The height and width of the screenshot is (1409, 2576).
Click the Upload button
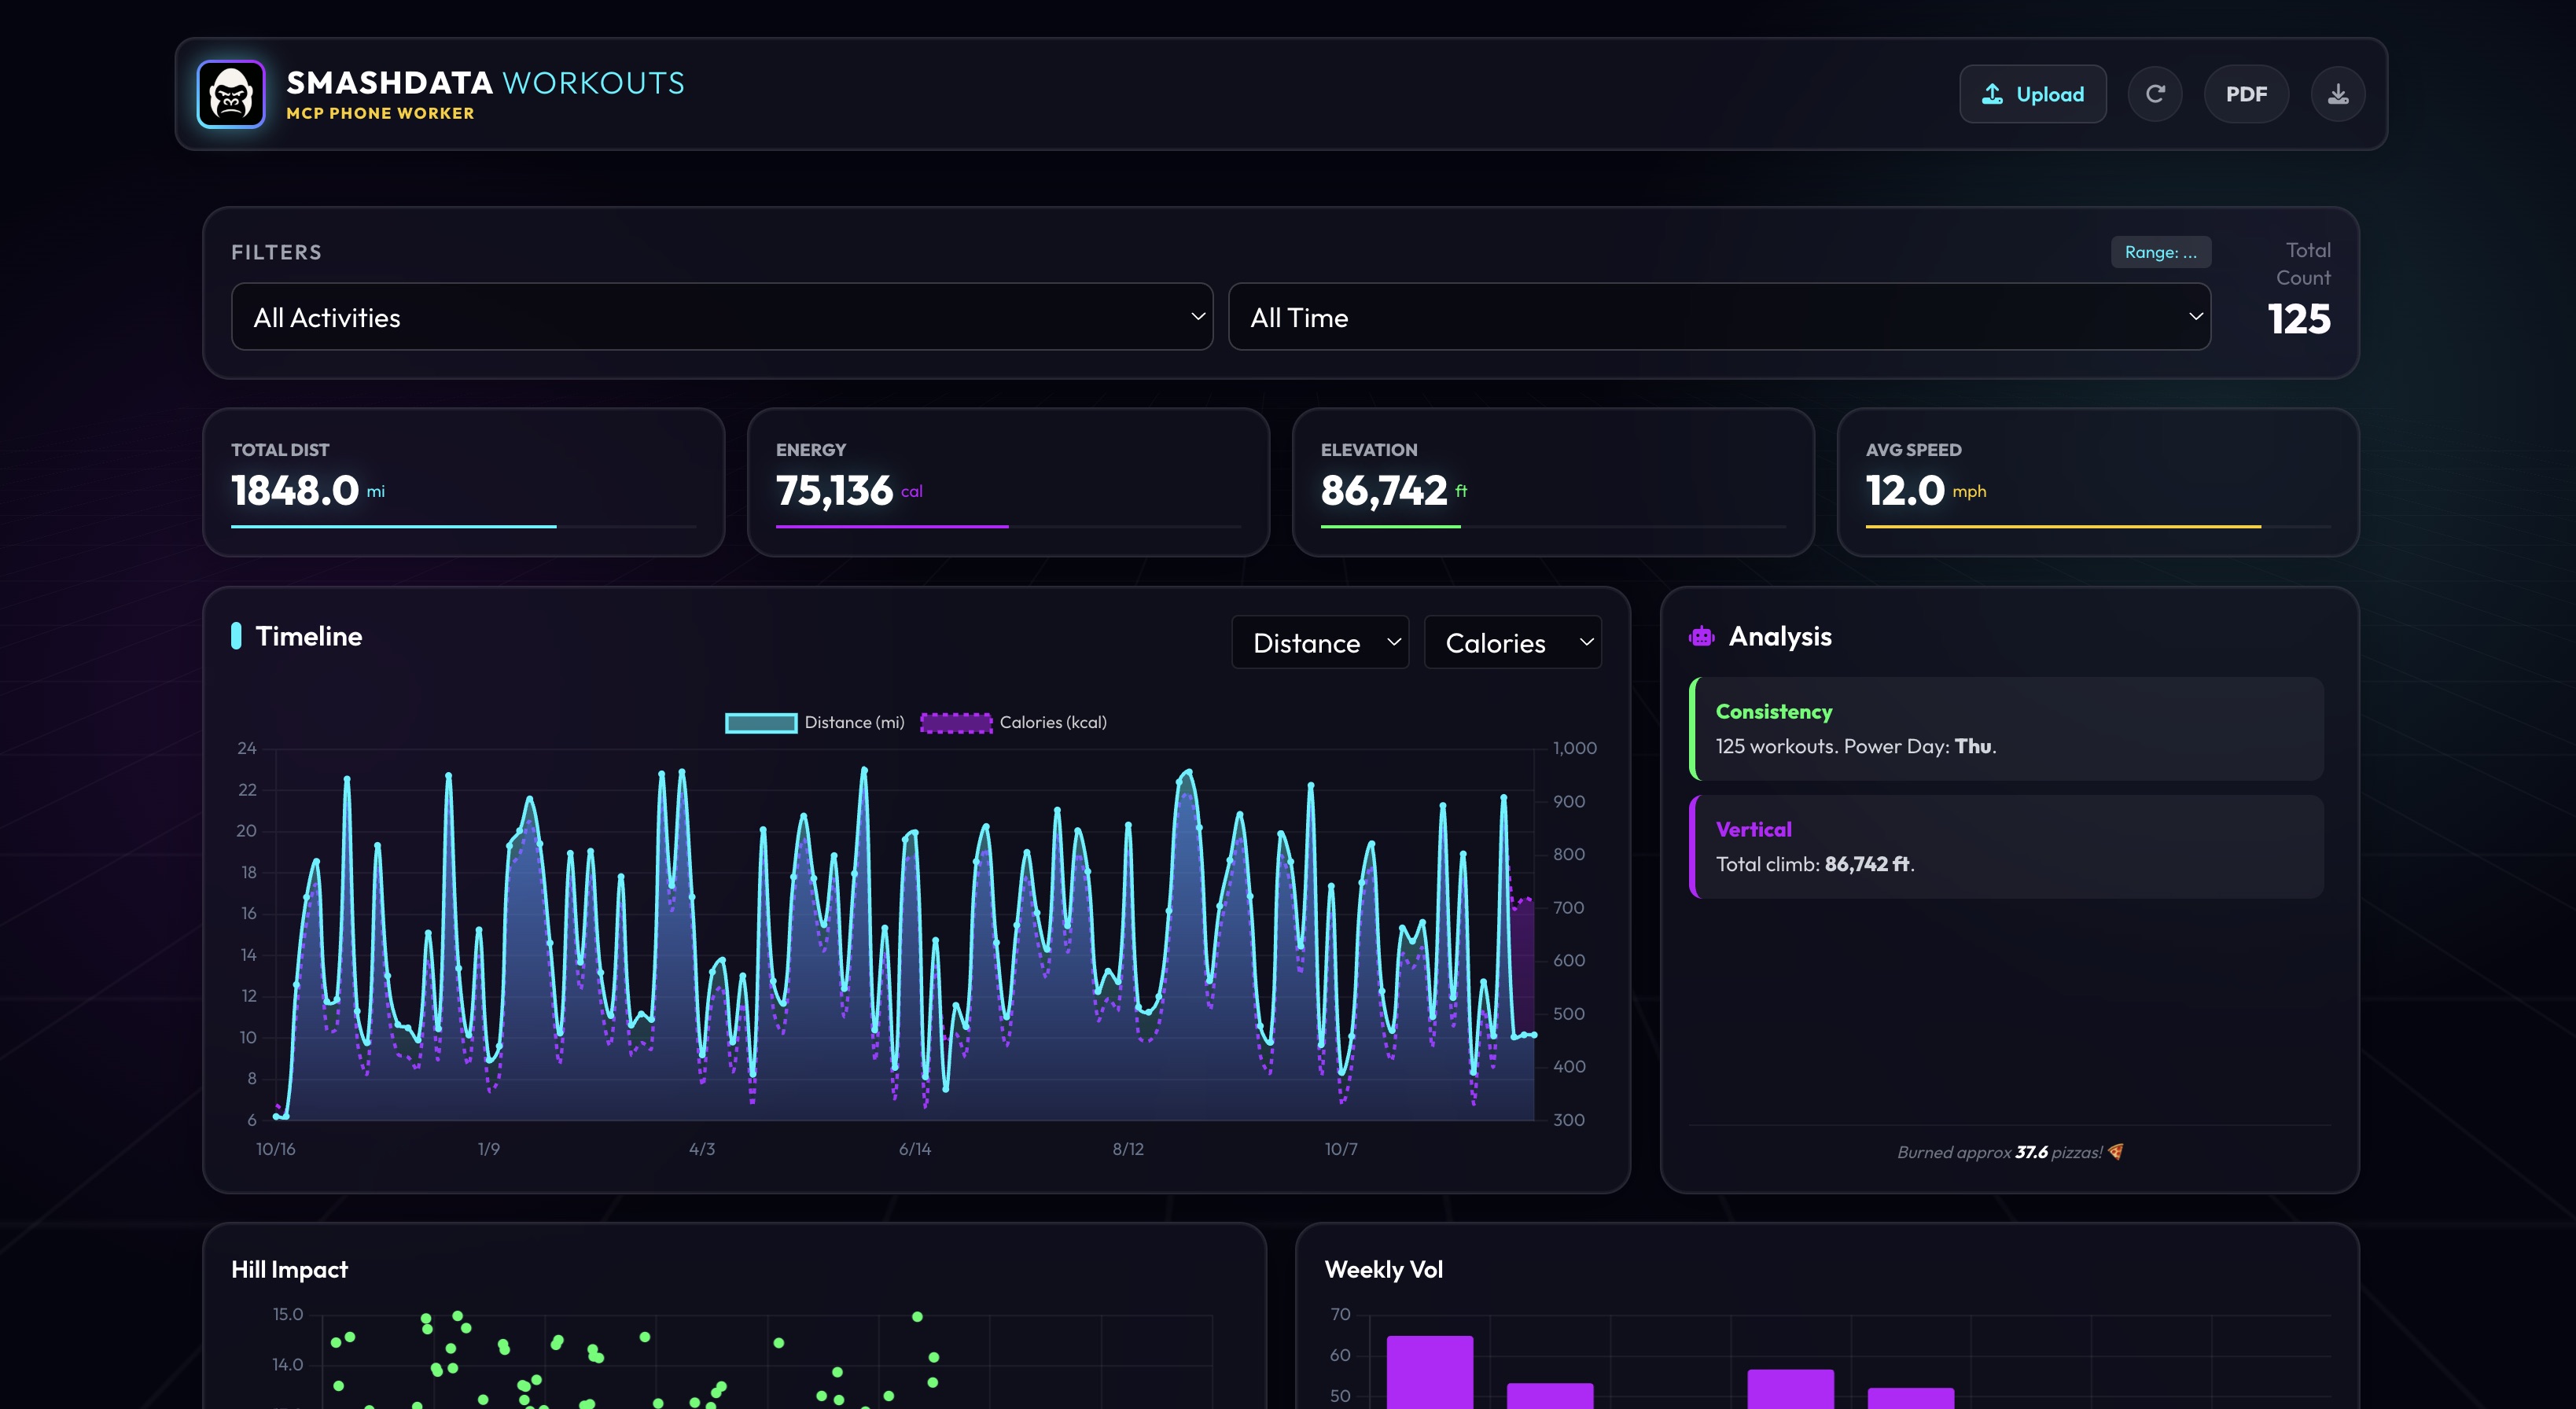click(2033, 93)
